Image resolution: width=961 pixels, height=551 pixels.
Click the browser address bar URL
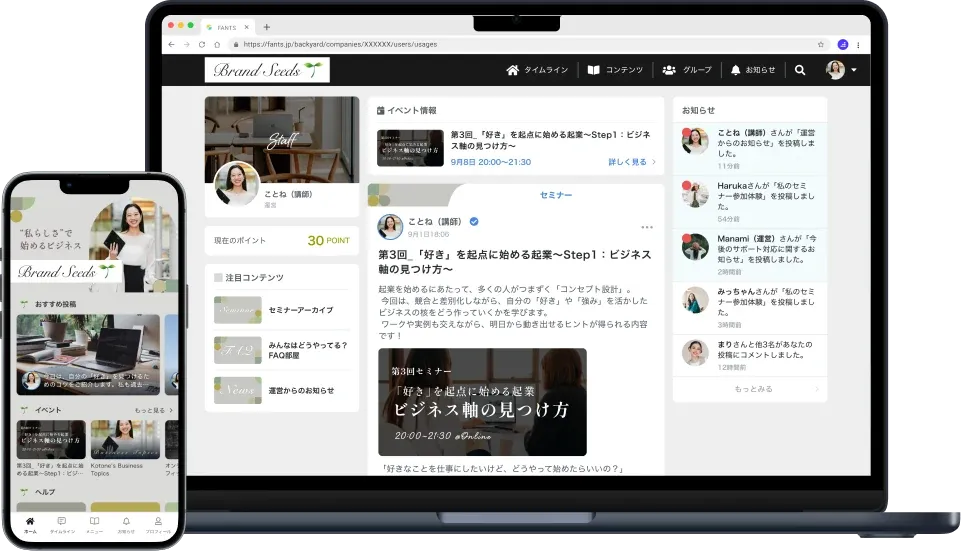(x=340, y=44)
